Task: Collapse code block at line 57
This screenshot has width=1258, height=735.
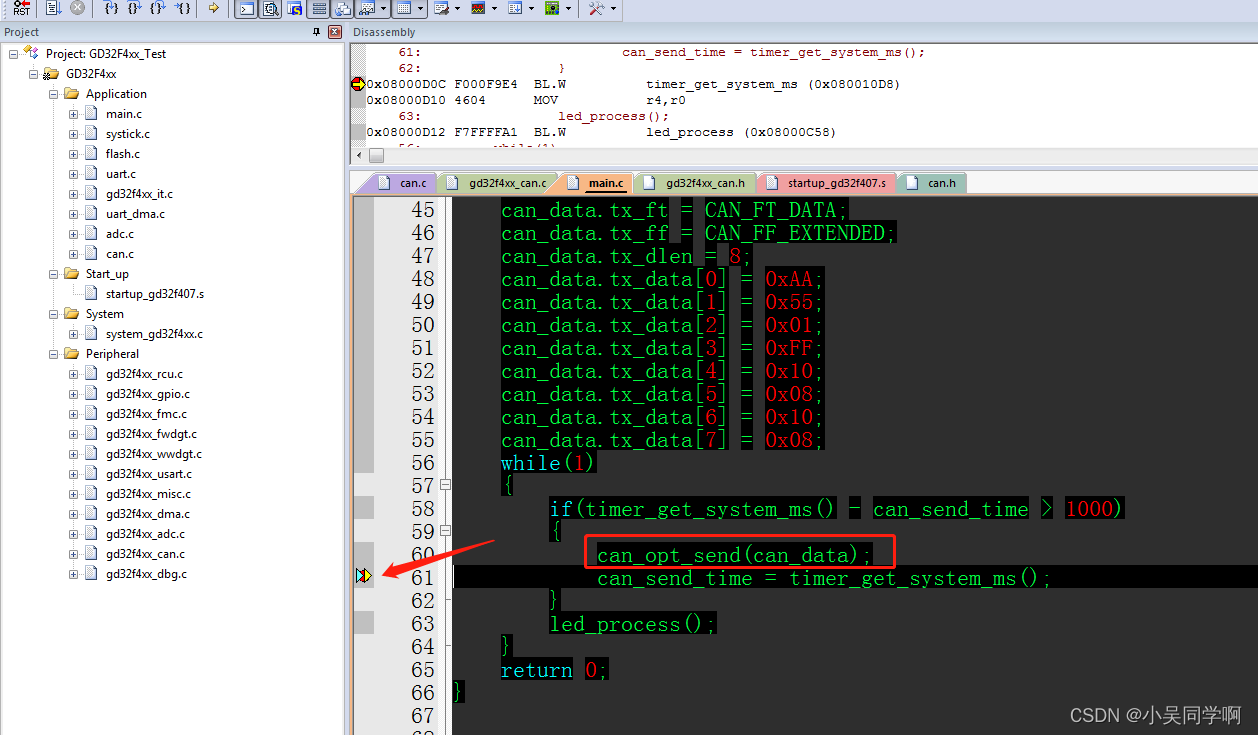Action: [x=445, y=485]
